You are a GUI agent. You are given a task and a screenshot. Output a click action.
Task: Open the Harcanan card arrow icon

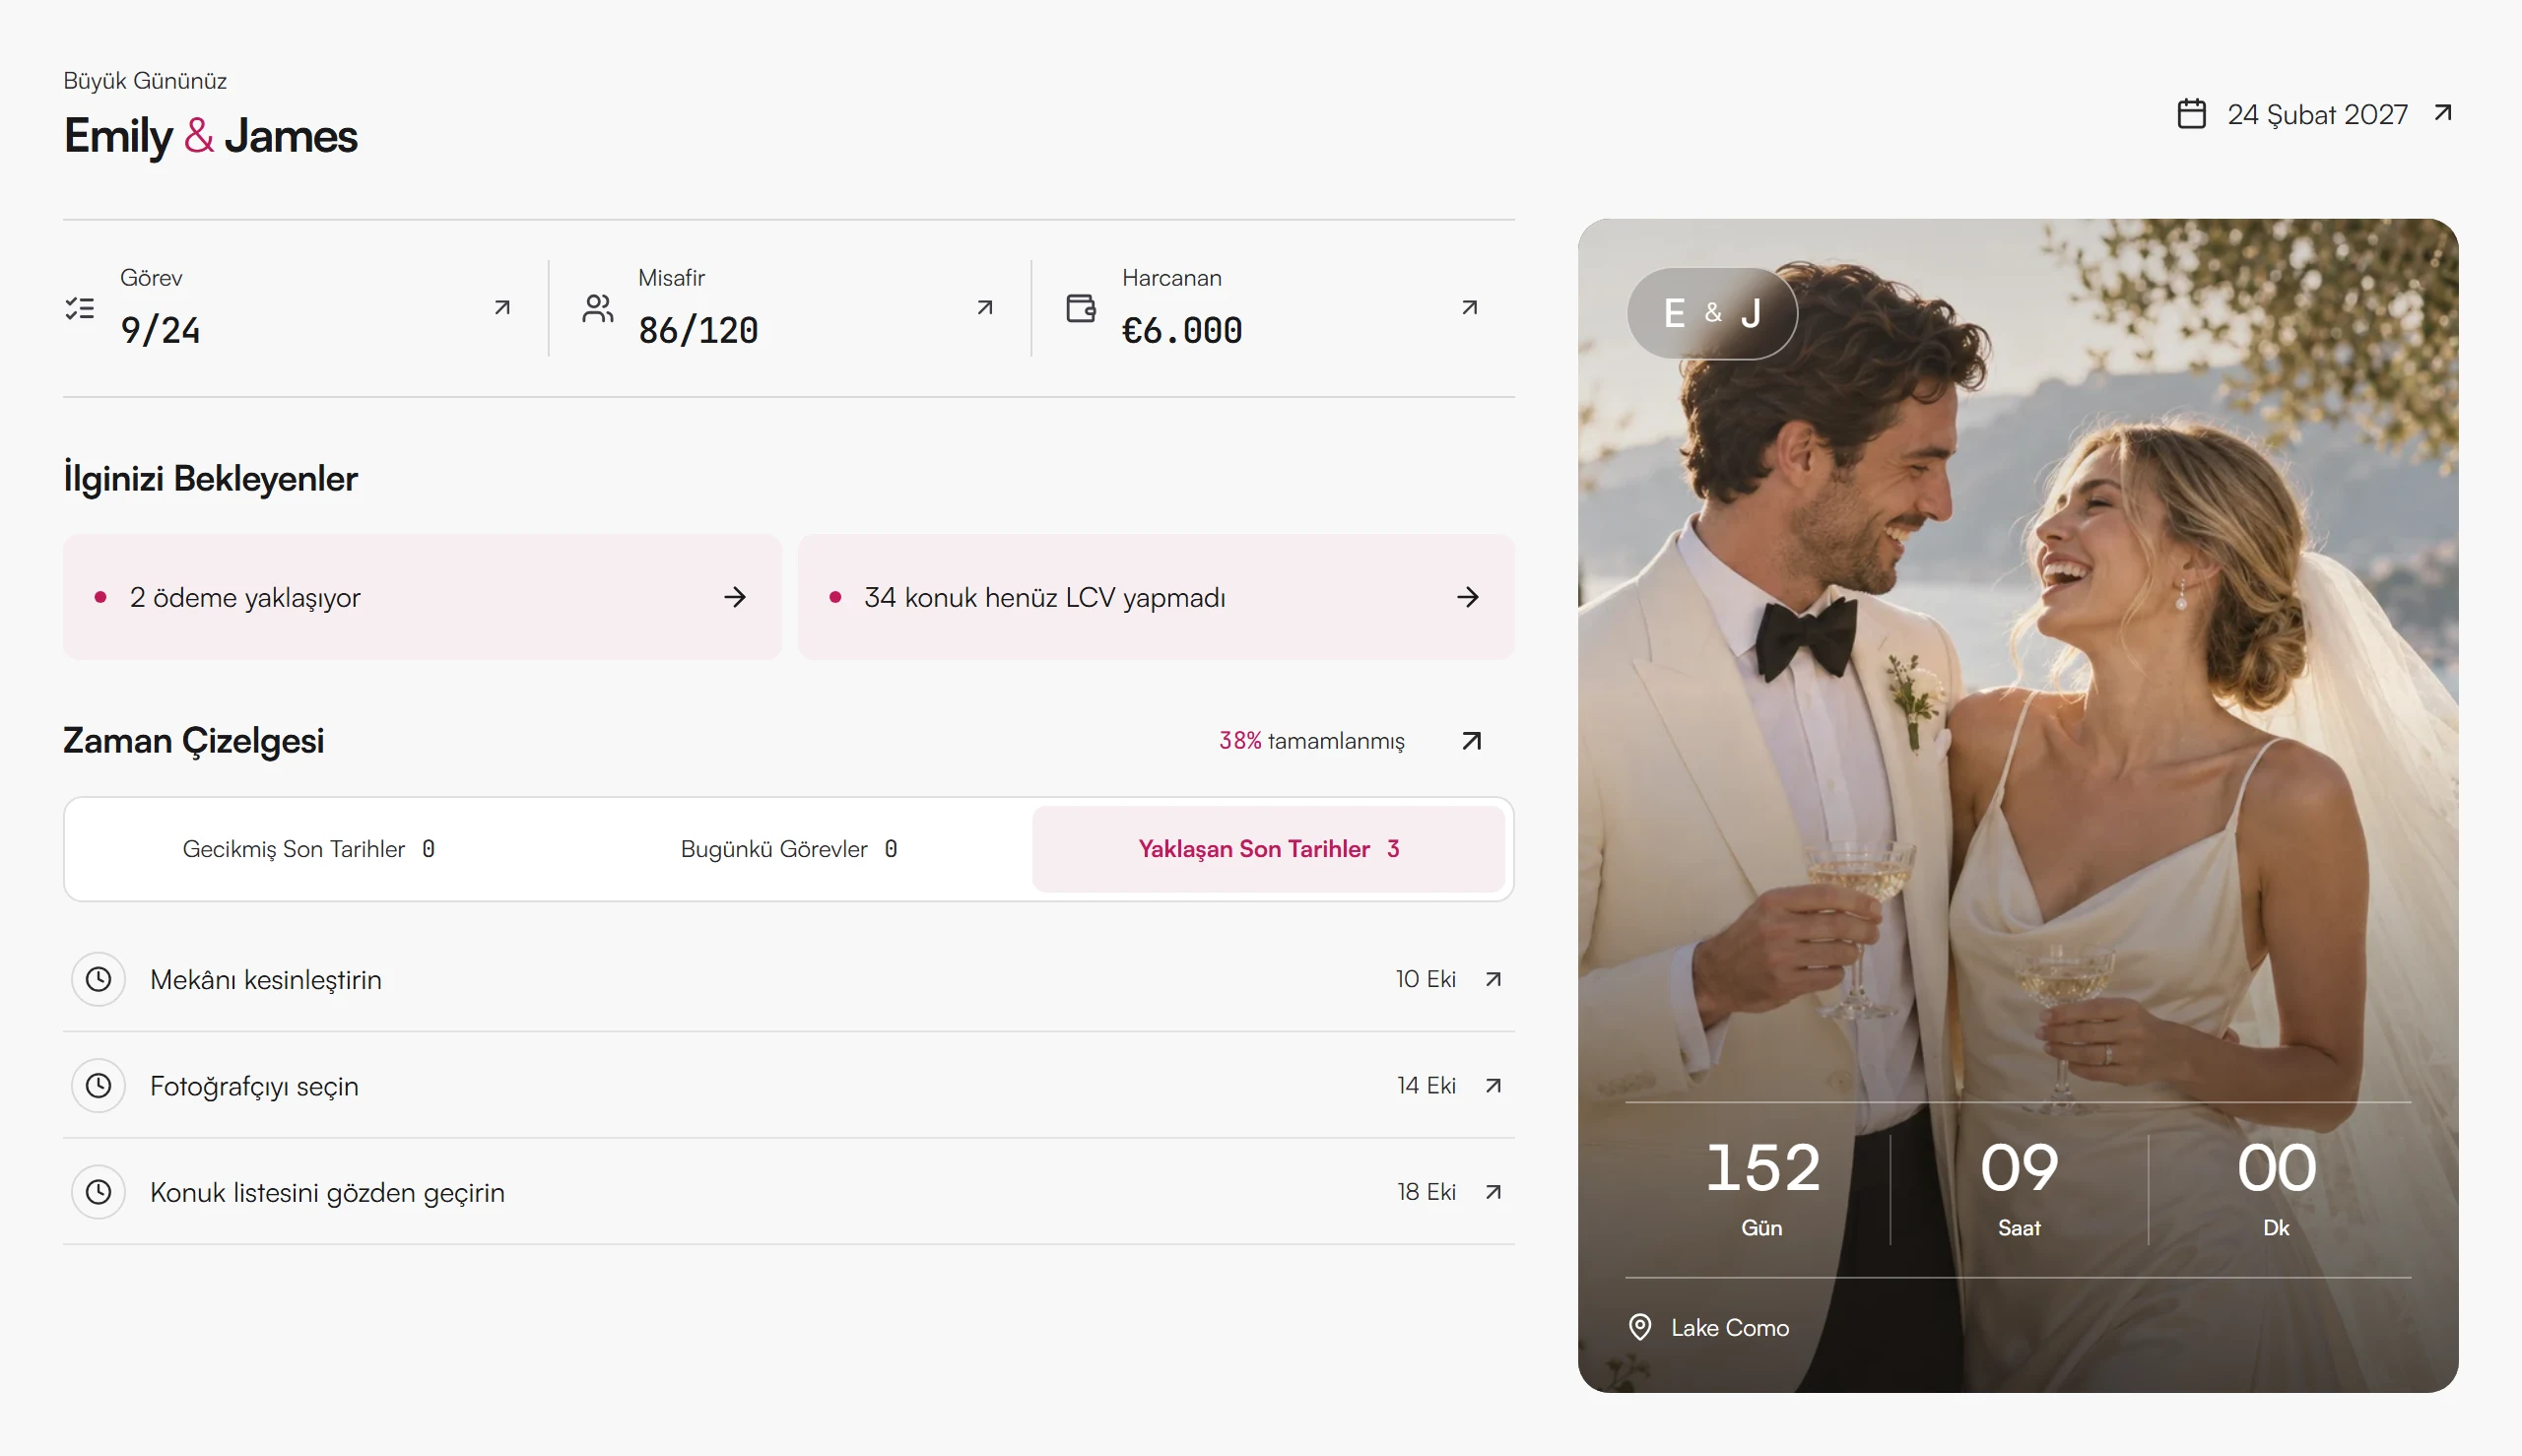click(1469, 308)
